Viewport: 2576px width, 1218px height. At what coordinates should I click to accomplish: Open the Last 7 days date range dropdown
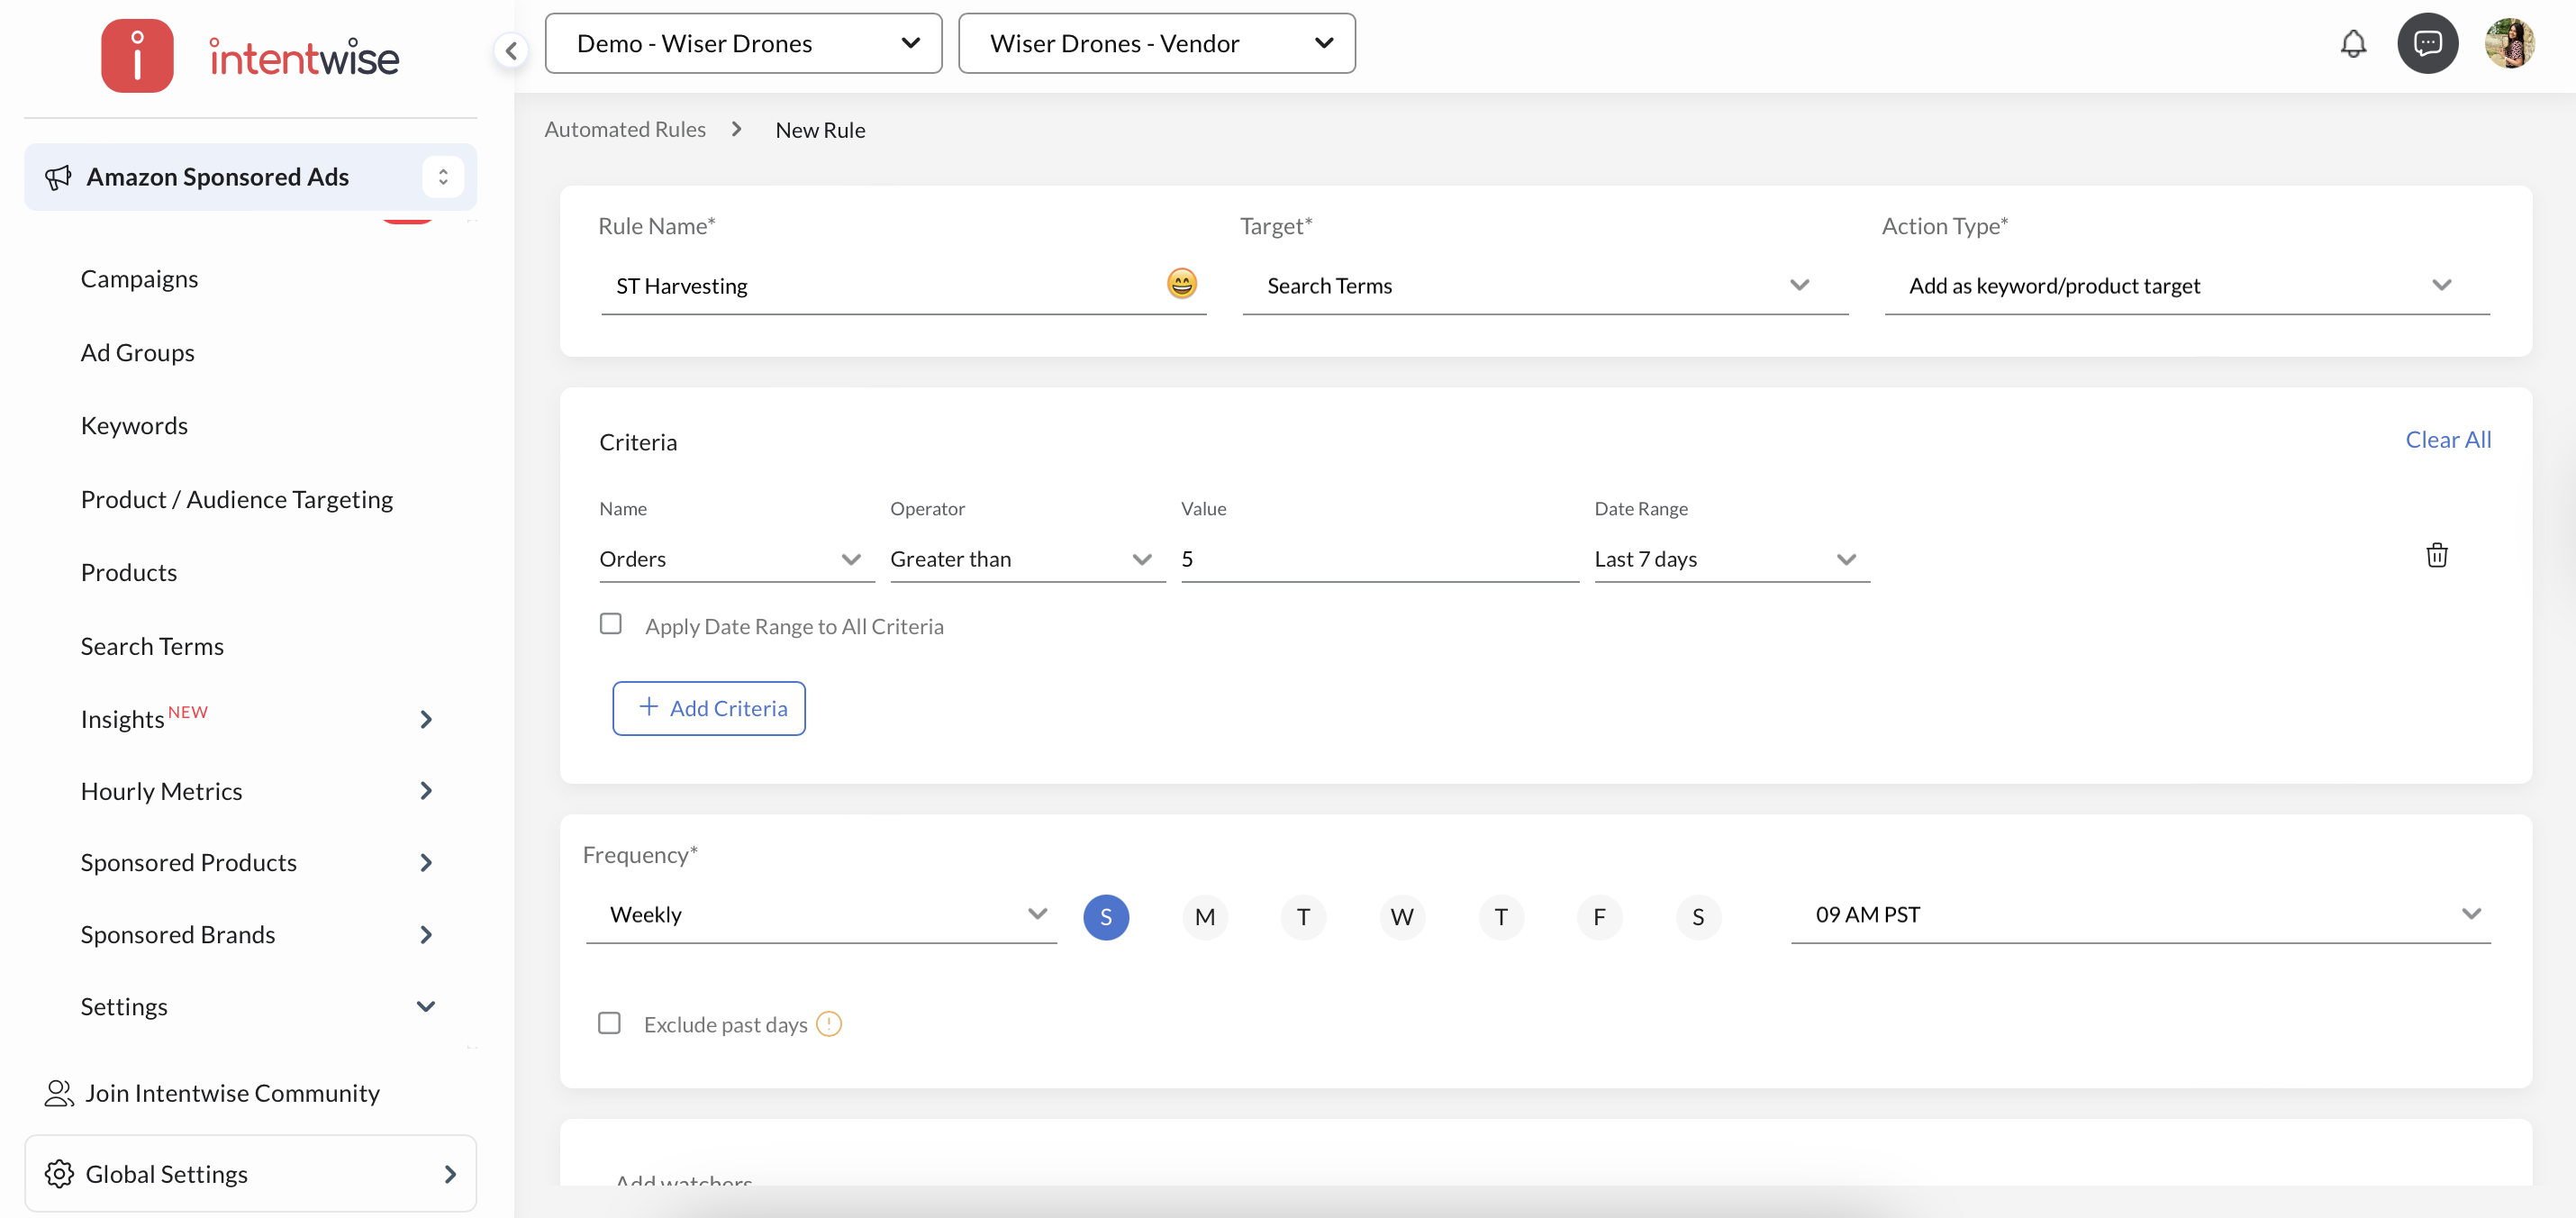1730,560
